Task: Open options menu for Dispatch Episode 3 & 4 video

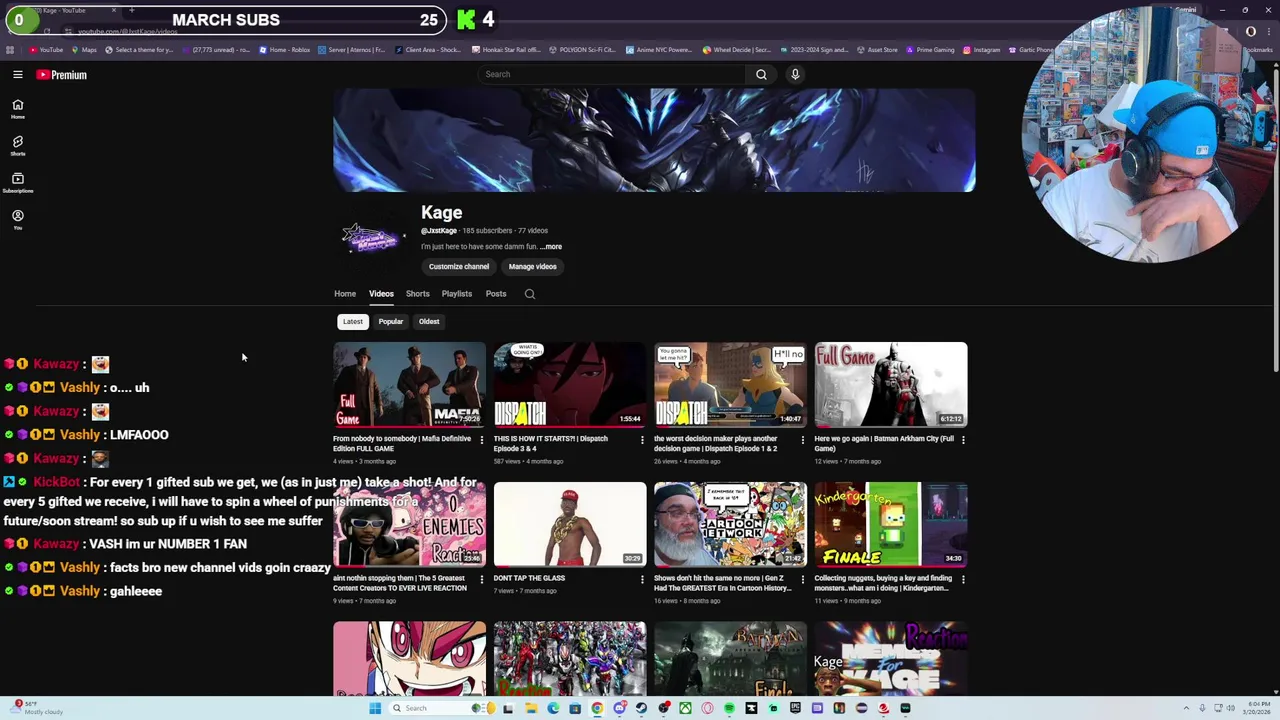Action: tap(642, 439)
